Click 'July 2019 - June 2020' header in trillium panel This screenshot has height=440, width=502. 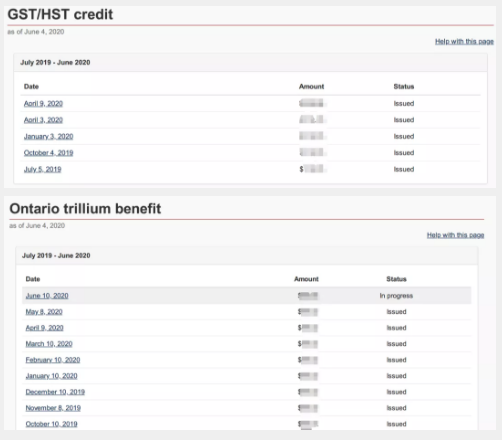point(56,256)
